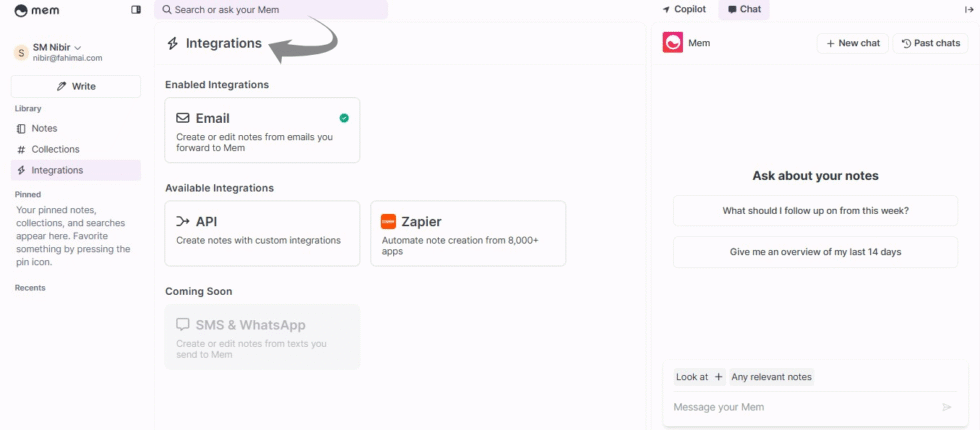Screen dimensions: 980x430
Task: Click the send message arrow icon
Action: pos(946,407)
